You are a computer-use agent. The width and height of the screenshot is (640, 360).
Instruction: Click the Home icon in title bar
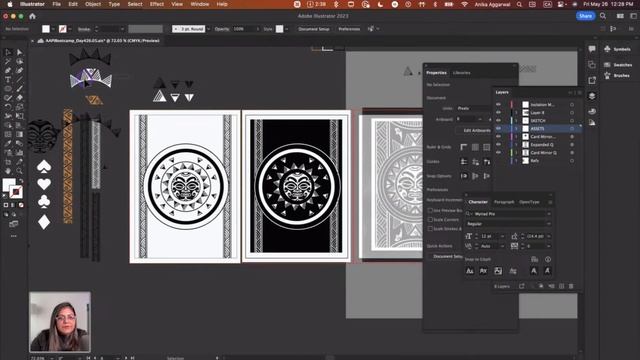pos(32,16)
